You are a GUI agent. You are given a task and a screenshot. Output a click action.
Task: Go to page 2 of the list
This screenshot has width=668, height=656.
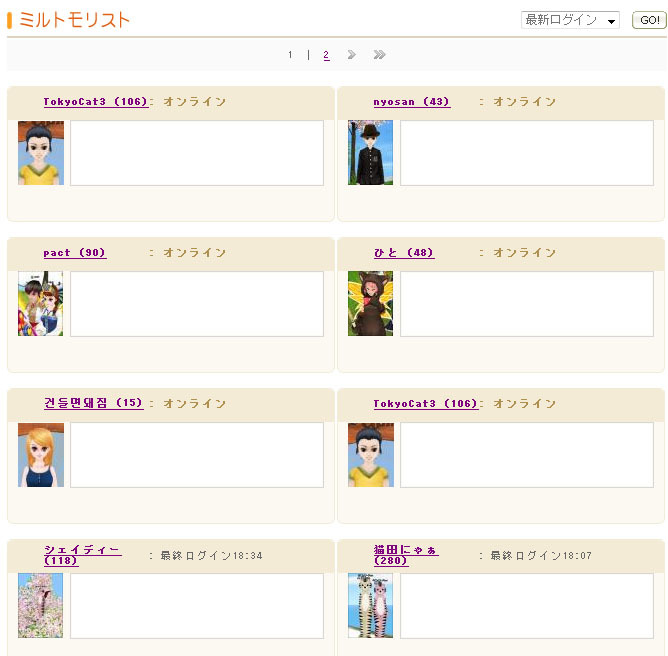(x=326, y=55)
